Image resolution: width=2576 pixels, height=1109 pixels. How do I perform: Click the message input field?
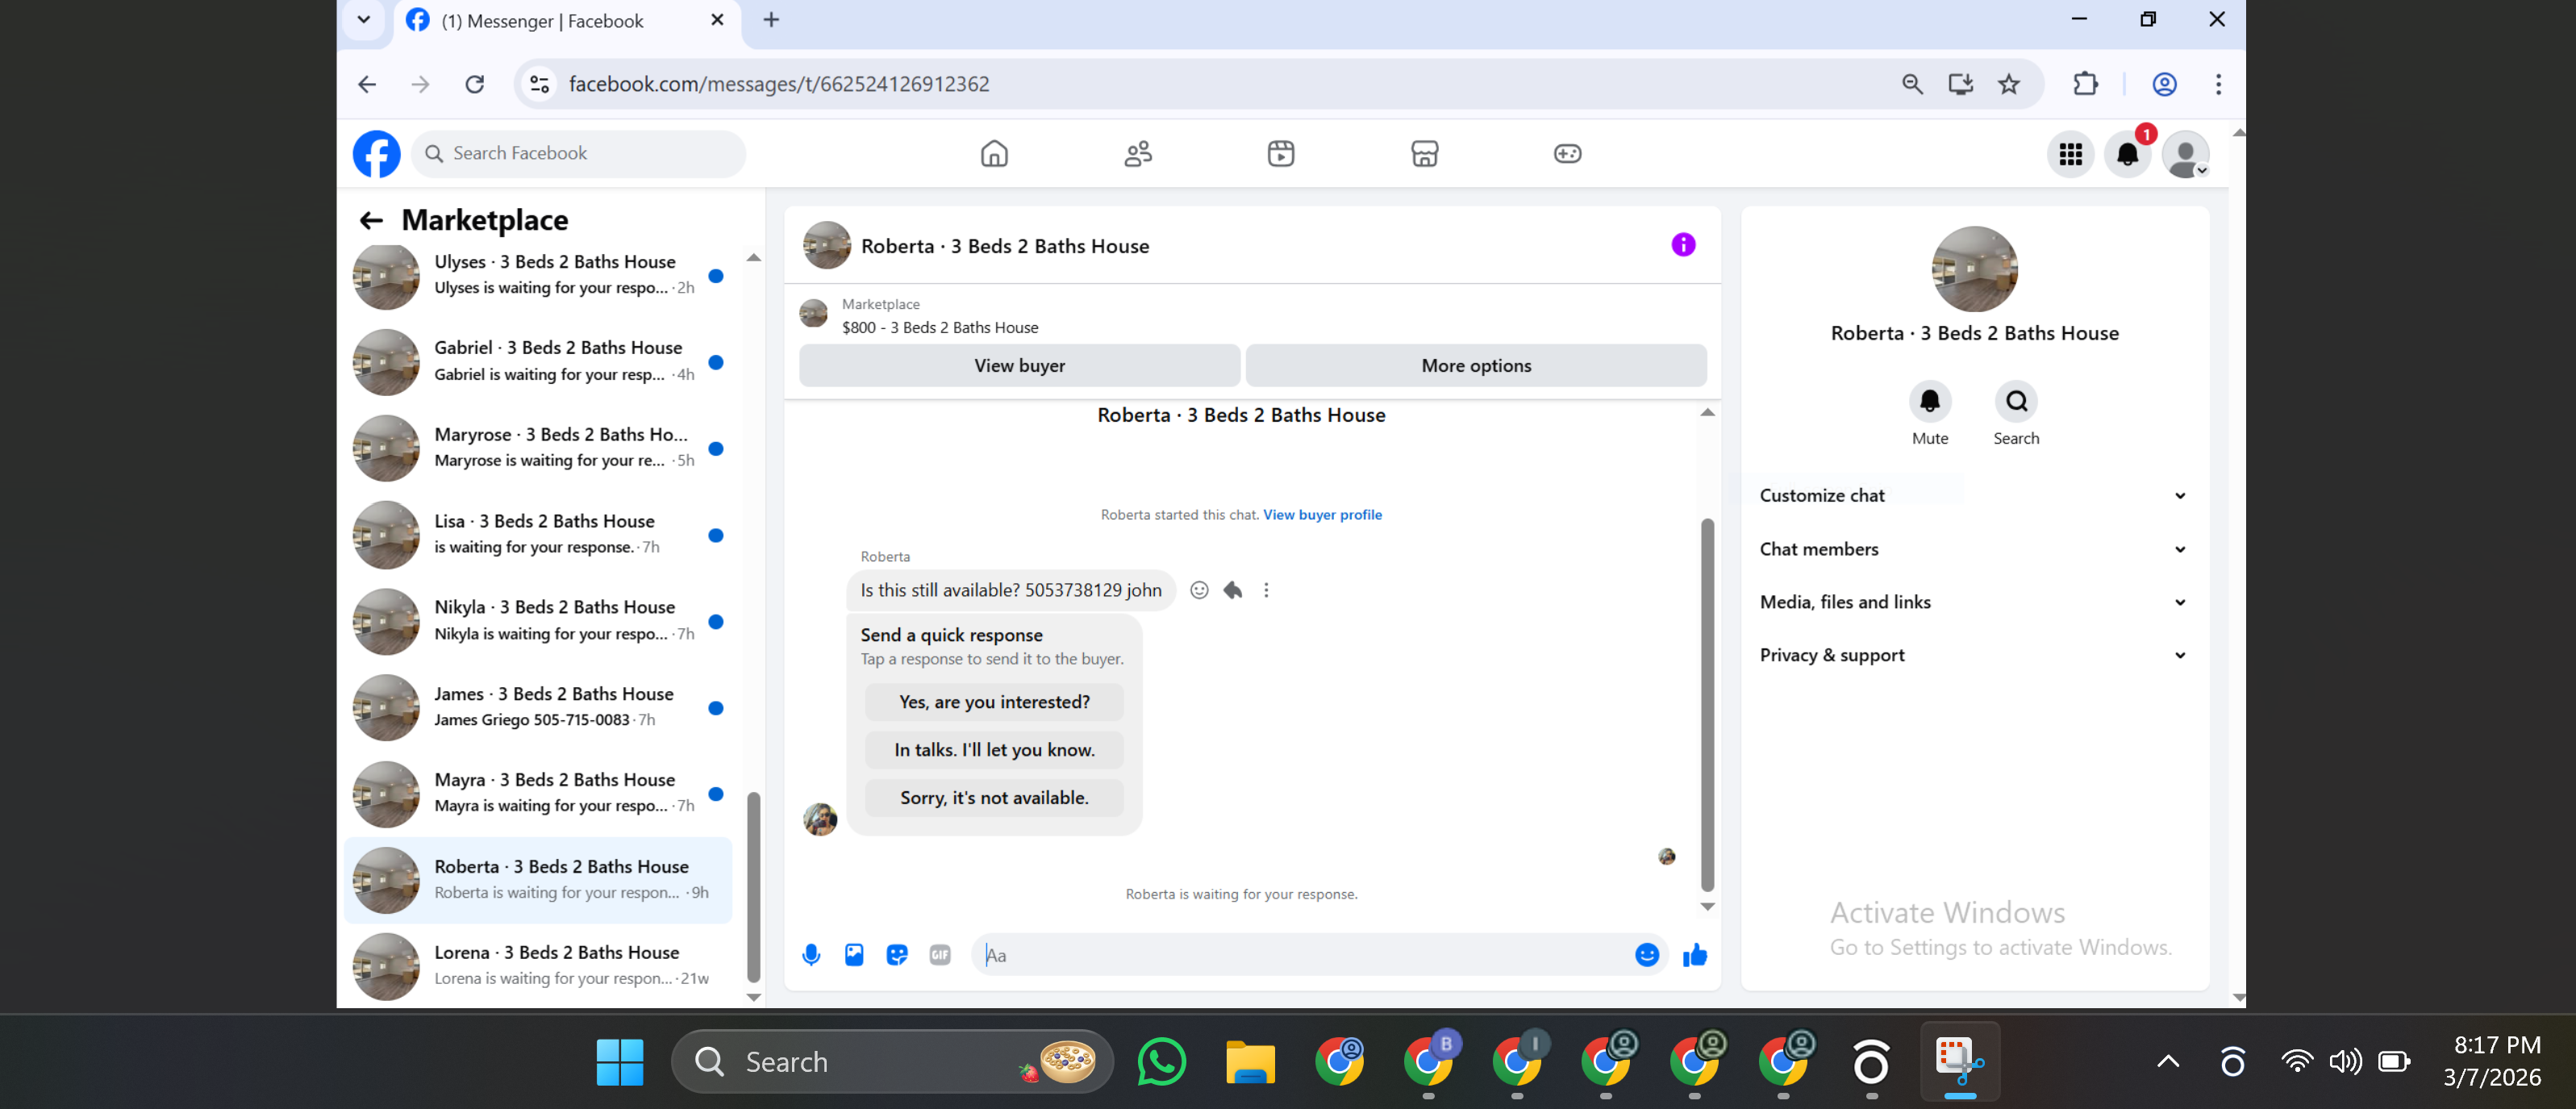[x=1305, y=955]
